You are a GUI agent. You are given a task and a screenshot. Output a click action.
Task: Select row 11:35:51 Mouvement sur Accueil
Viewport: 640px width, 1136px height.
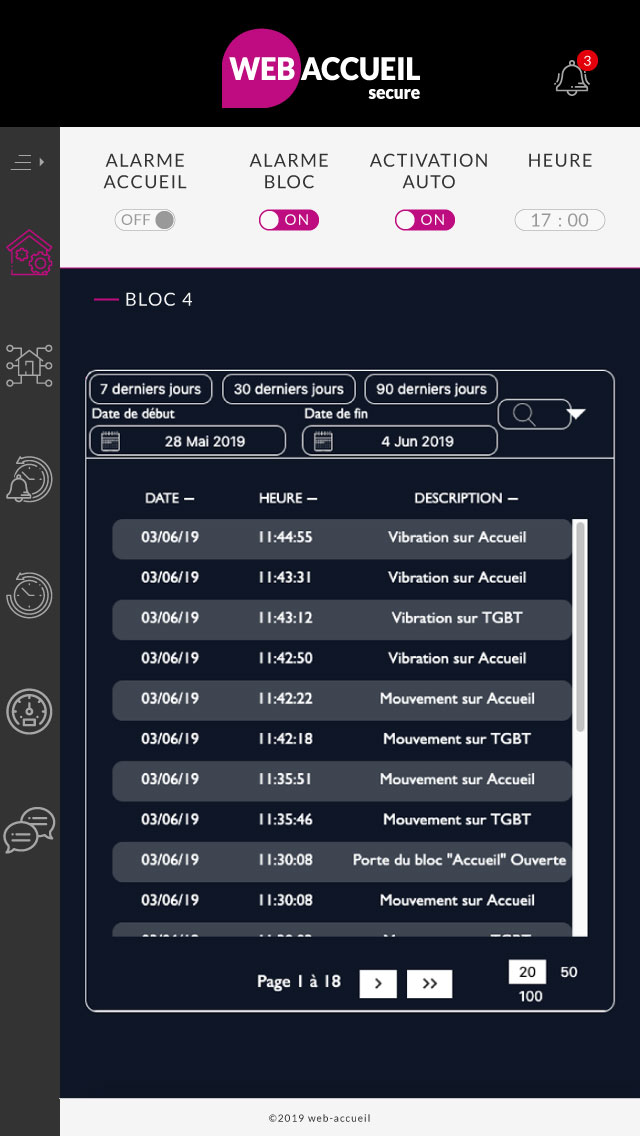point(342,780)
